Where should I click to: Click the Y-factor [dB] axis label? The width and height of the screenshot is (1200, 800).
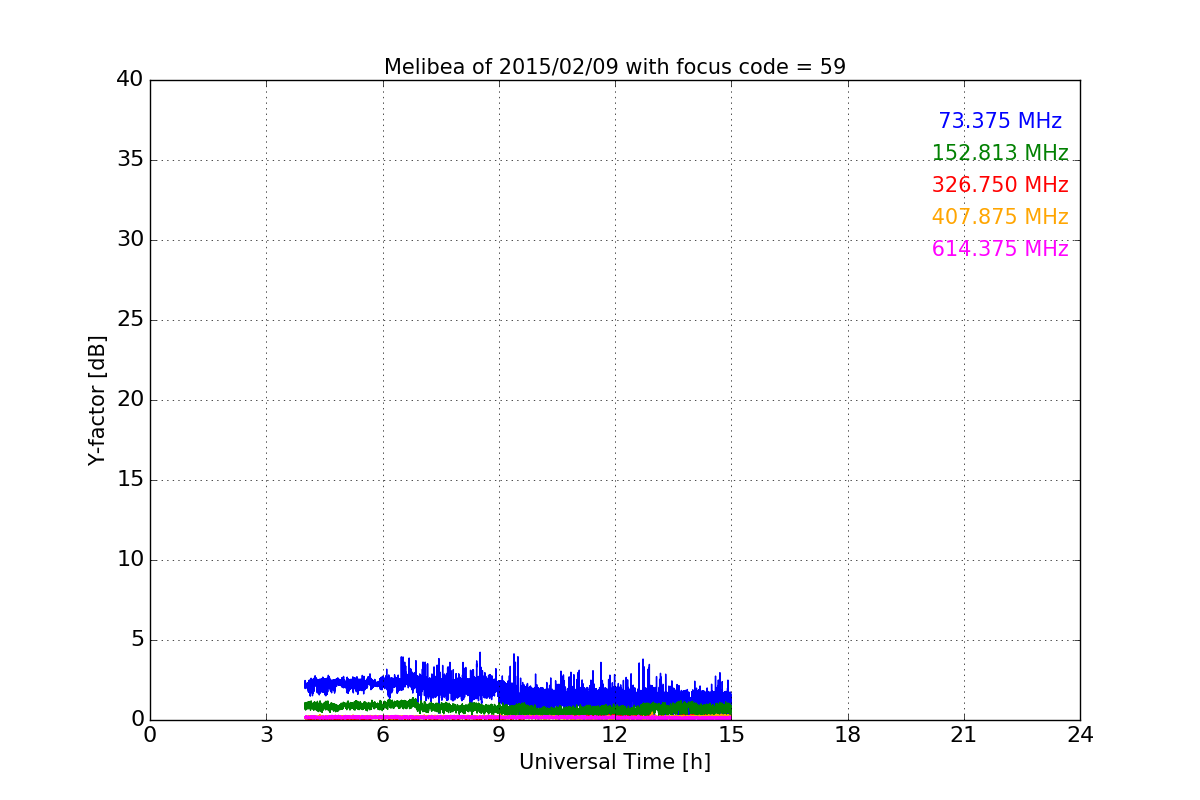[x=97, y=400]
